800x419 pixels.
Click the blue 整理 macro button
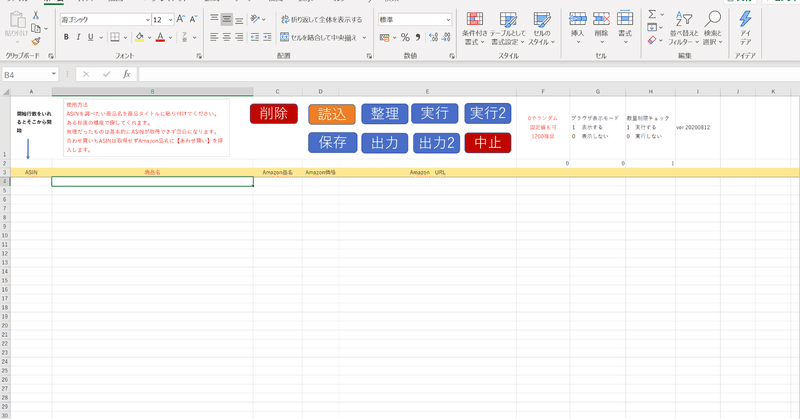[x=384, y=114]
